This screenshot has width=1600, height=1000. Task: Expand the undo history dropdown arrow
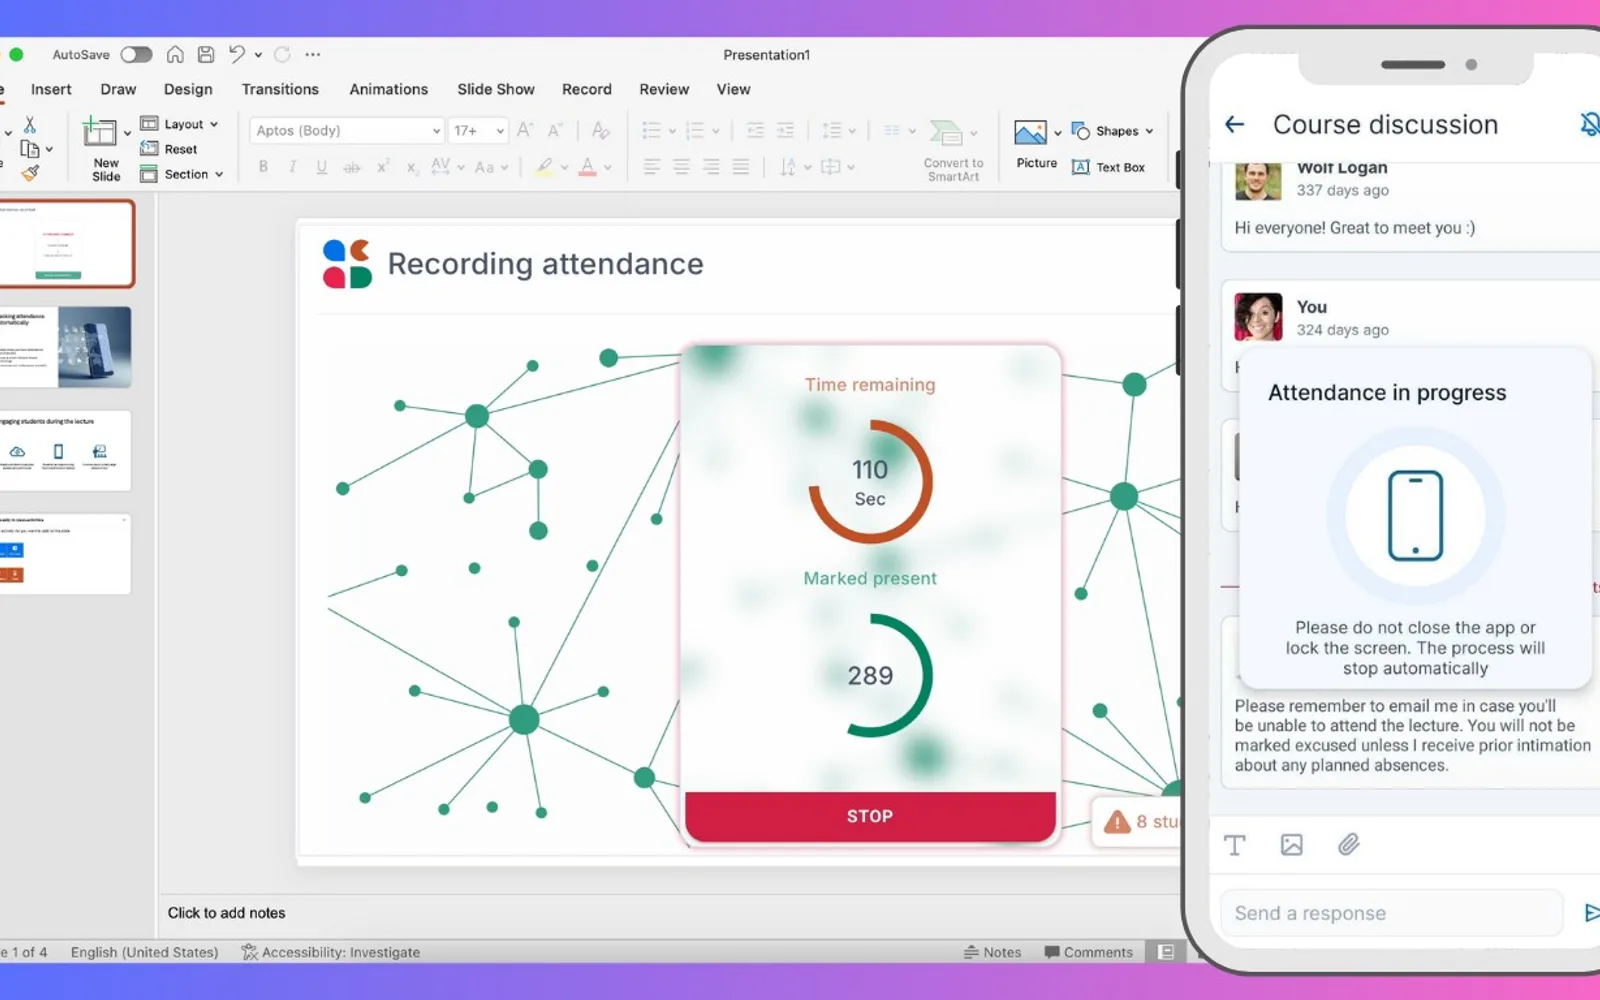(x=258, y=55)
